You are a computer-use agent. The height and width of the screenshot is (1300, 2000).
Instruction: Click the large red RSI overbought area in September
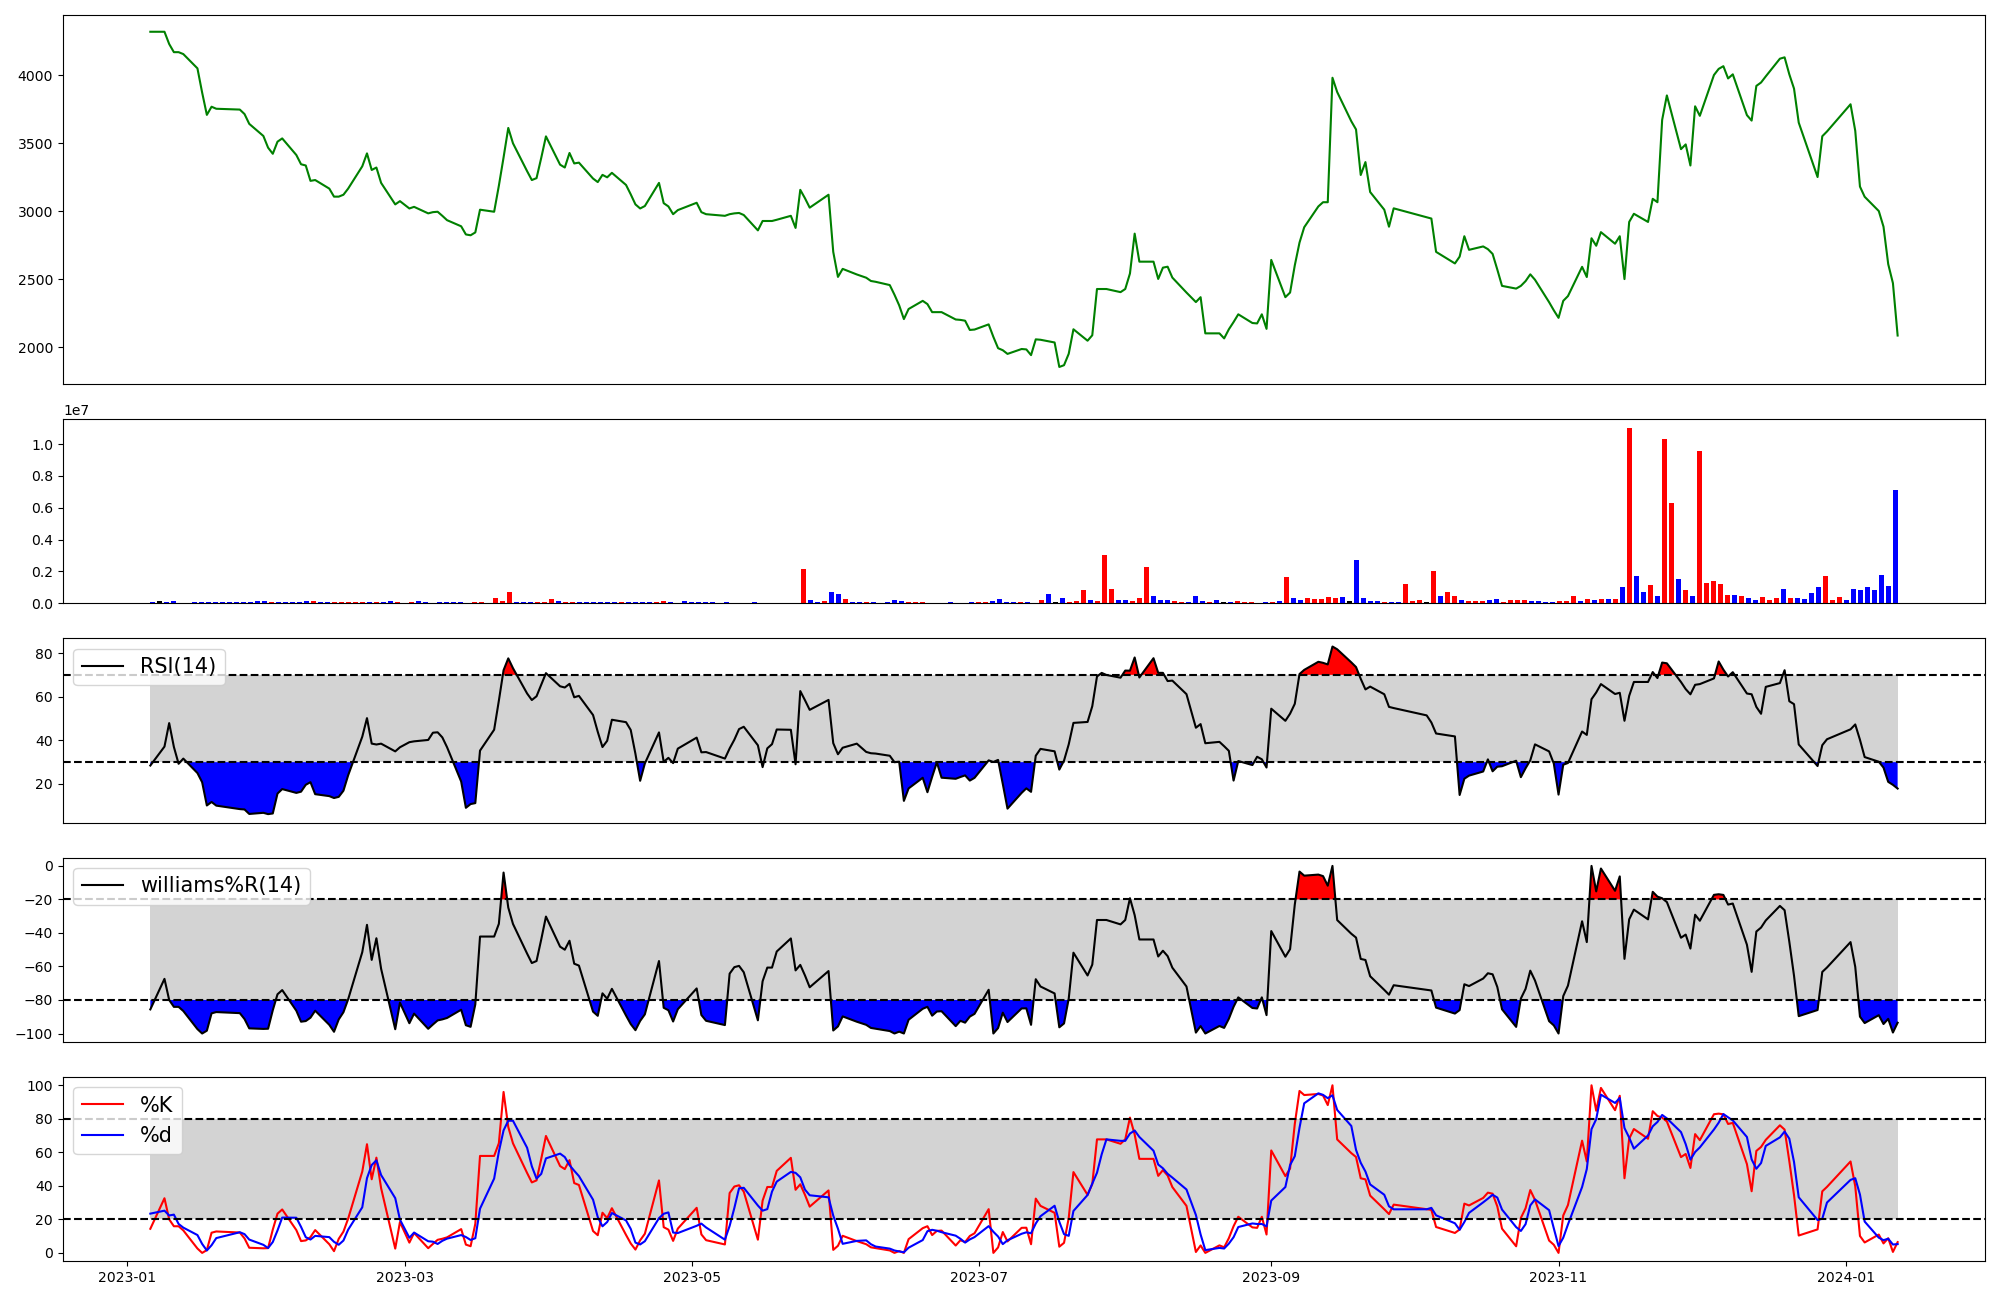(1335, 663)
